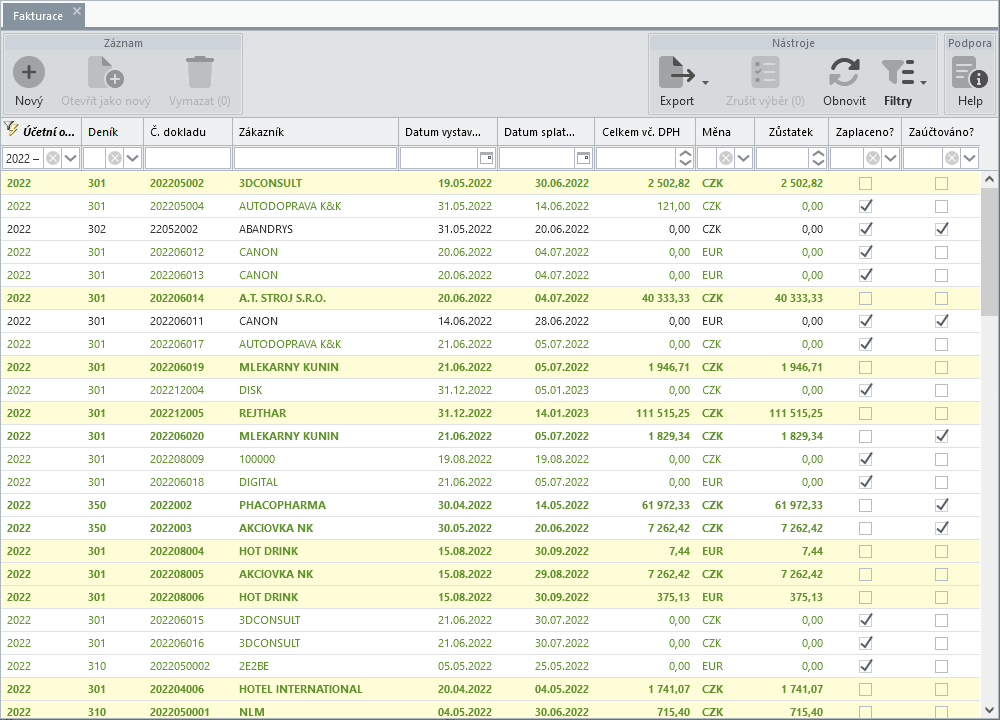This screenshot has width=1000, height=720.
Task: Toggle Zaúčtováno for CANON invoice 202206011
Action: click(x=941, y=321)
